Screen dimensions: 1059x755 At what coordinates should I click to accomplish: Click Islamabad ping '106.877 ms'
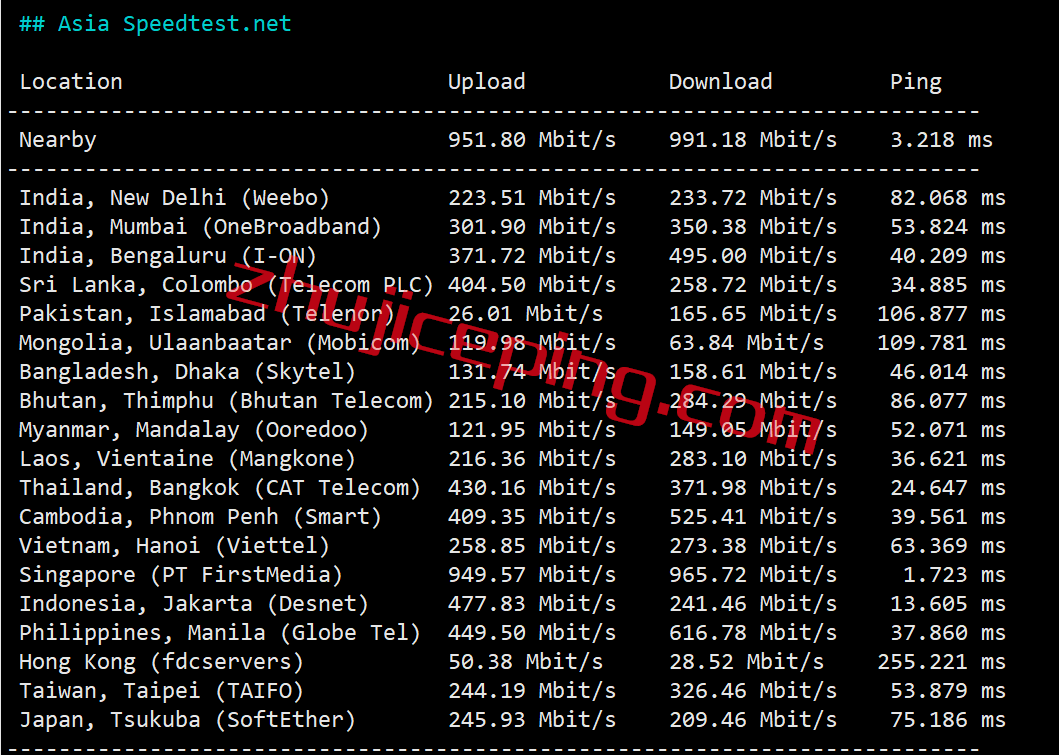tap(941, 314)
